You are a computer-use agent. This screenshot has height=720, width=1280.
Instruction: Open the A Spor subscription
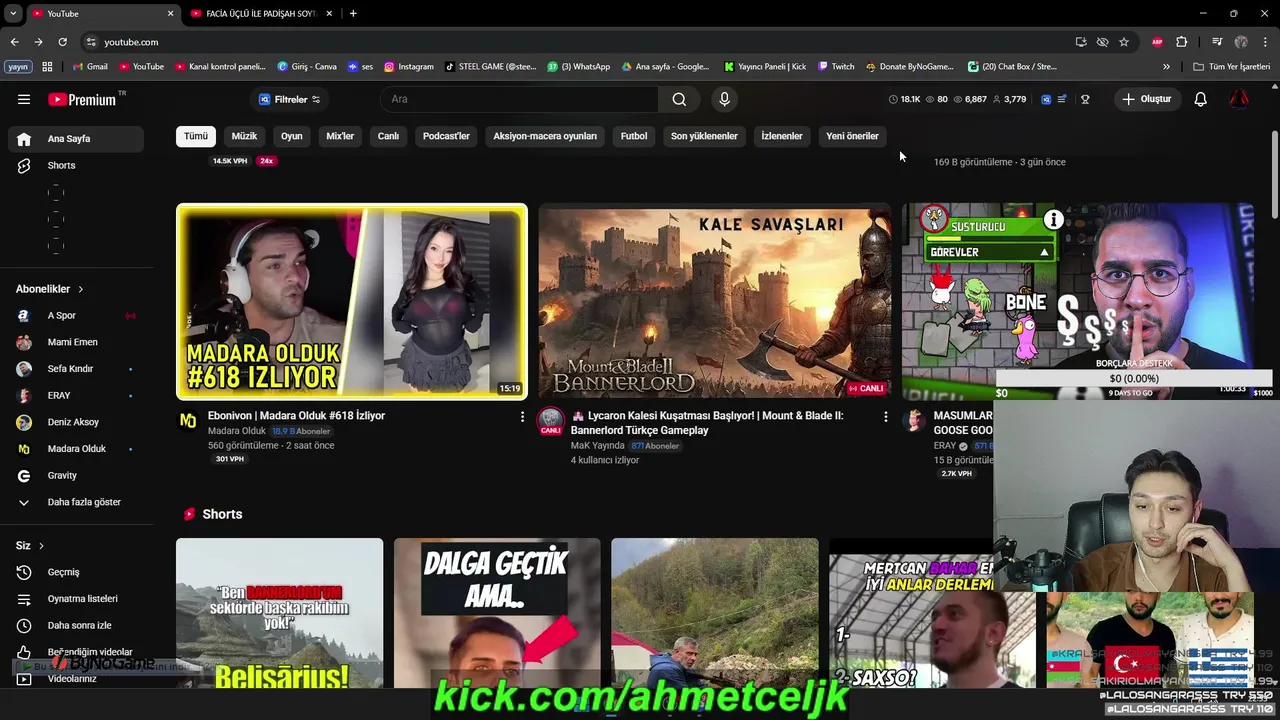pyautogui.click(x=75, y=315)
